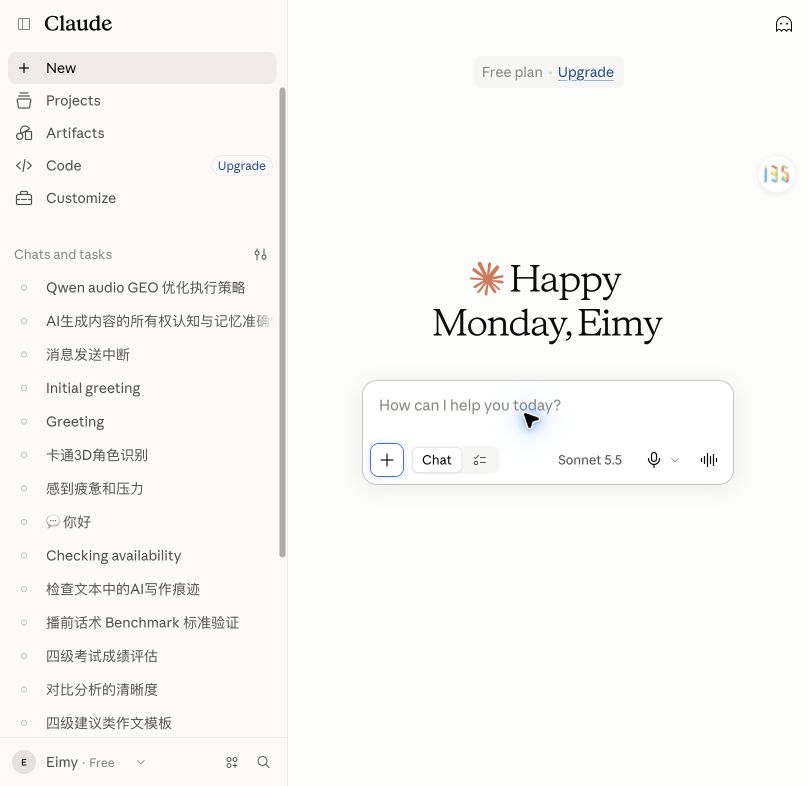Viewport: 808px width, 786px height.
Task: Click the colorful 135 floating badge
Action: tap(776, 174)
